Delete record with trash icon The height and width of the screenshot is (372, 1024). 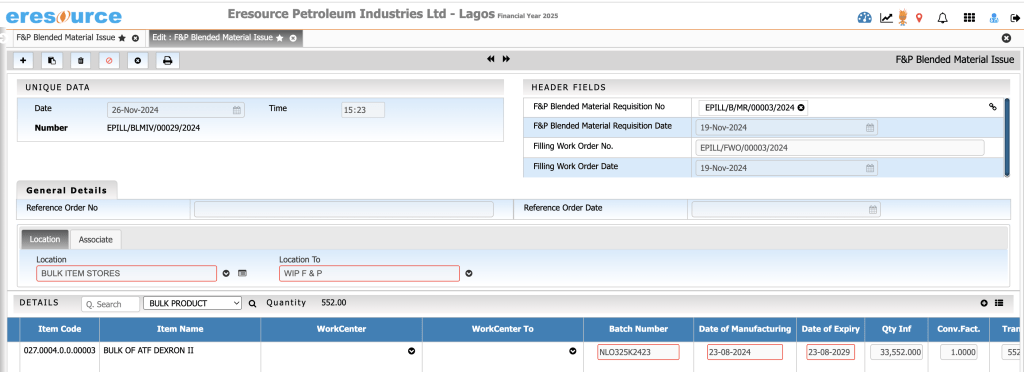pos(80,61)
